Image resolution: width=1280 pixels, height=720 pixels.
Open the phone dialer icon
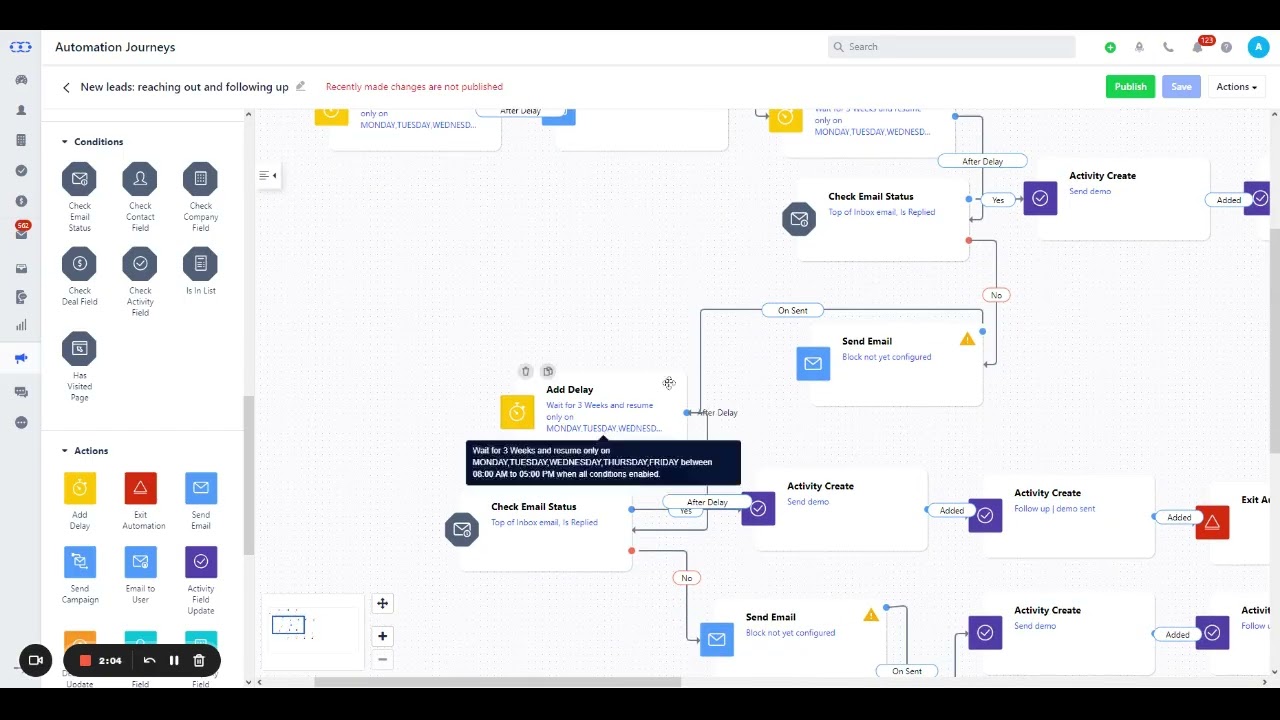(1168, 47)
